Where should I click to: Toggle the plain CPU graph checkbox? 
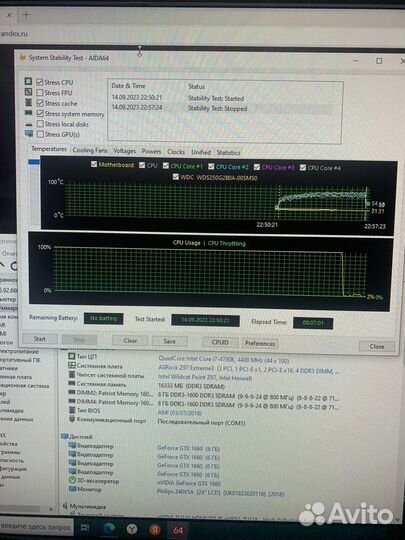click(142, 165)
